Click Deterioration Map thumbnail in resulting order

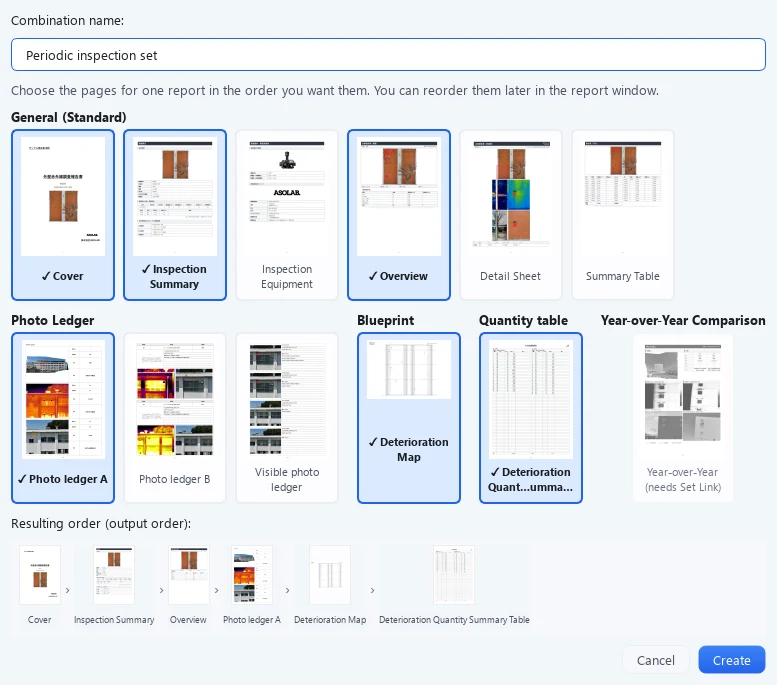click(330, 575)
